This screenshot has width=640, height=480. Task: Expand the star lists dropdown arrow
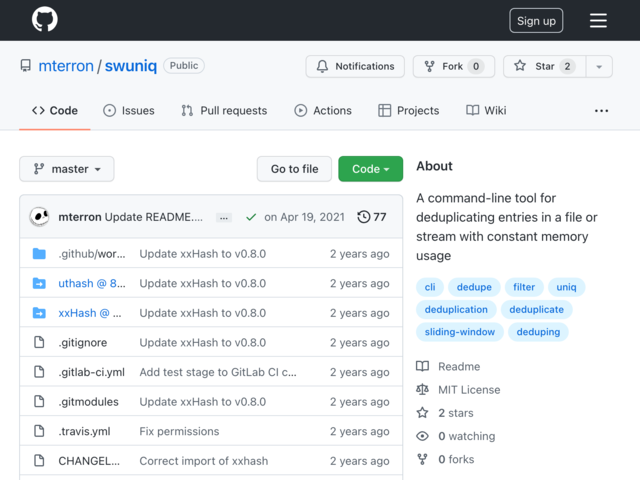point(599,67)
